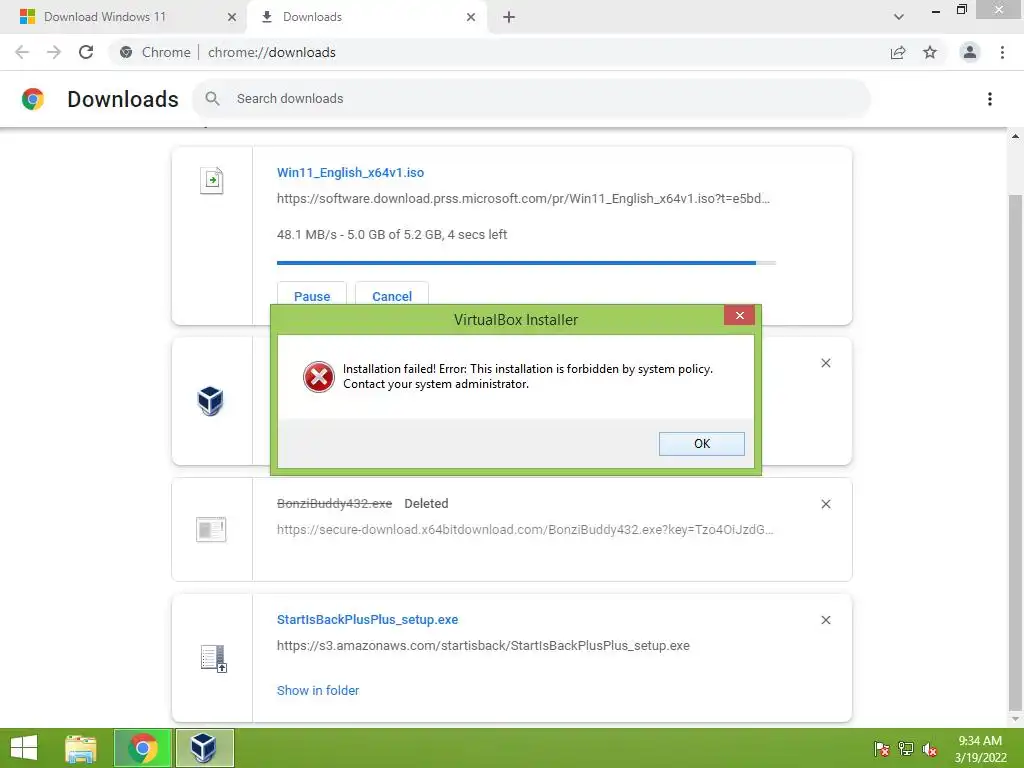Click the deleted BonziBuddy432.exe file name
Image resolution: width=1024 pixels, height=768 pixels.
pyautogui.click(x=334, y=504)
